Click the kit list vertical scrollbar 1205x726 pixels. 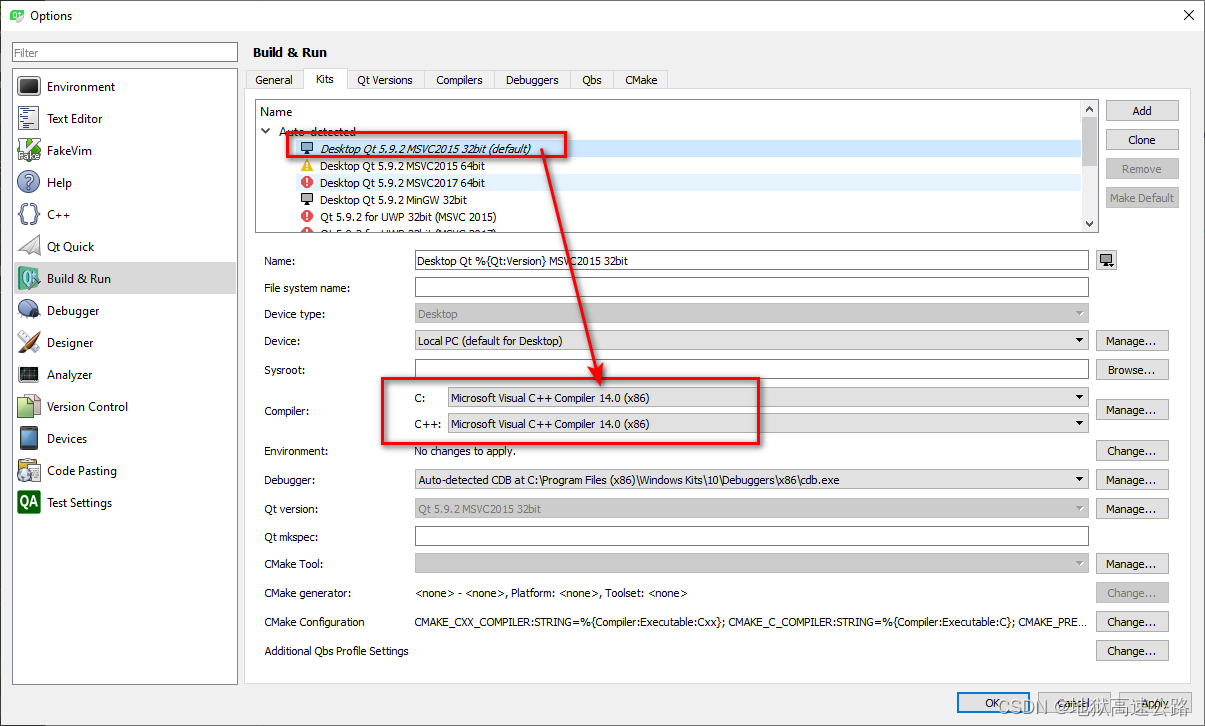coord(1089,166)
